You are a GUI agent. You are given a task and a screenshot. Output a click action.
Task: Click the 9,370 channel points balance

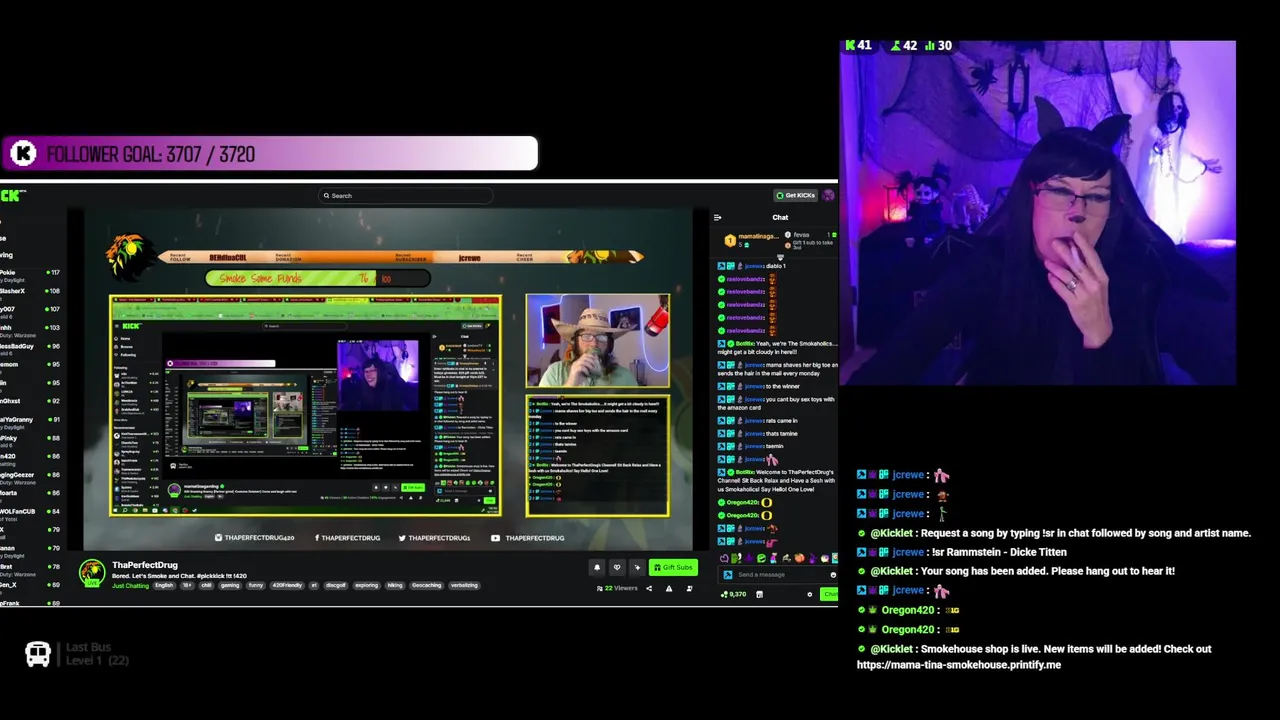[734, 594]
